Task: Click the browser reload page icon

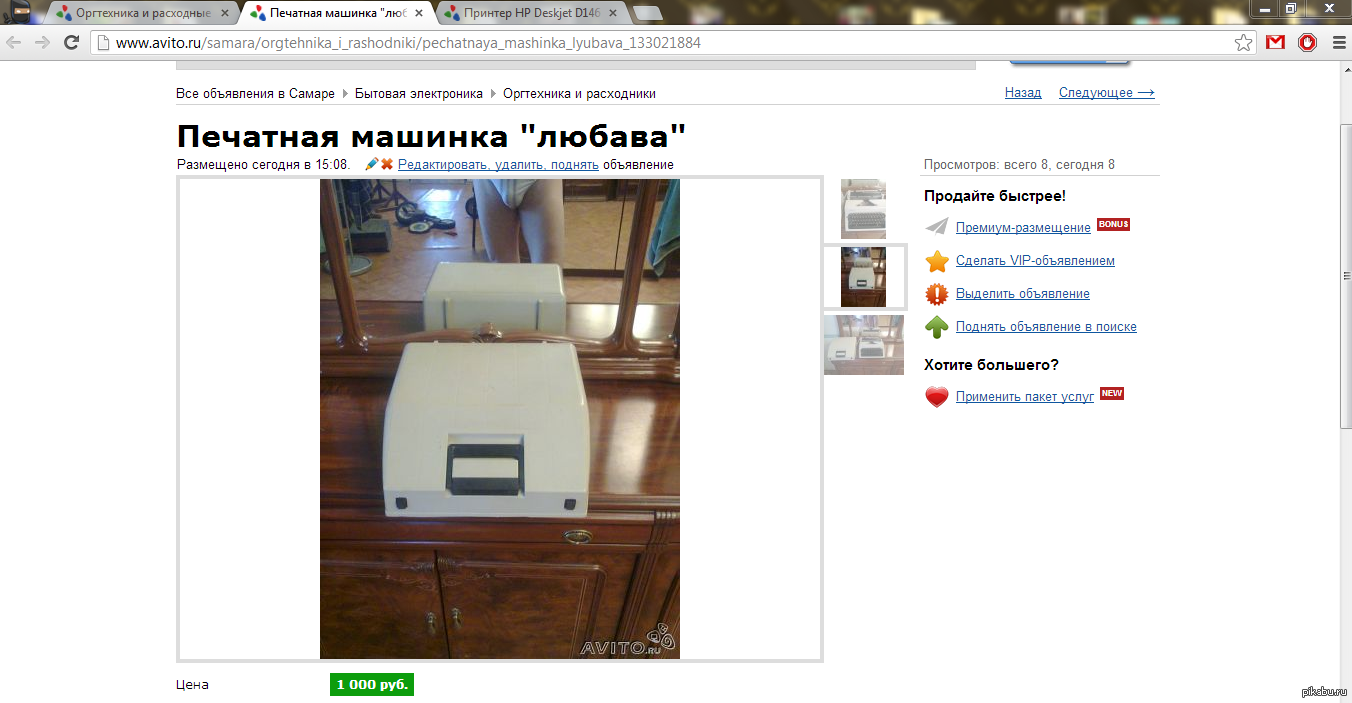Action: [71, 43]
